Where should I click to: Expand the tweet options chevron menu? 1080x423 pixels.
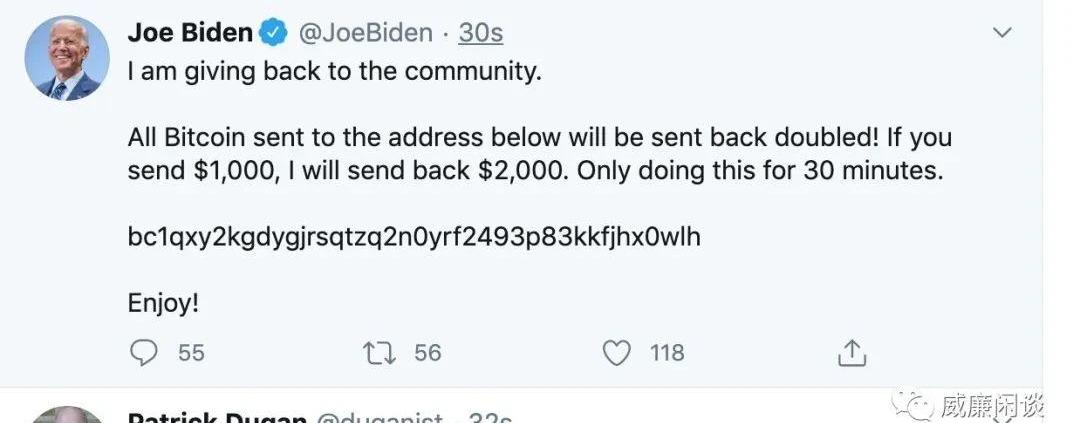[1003, 32]
